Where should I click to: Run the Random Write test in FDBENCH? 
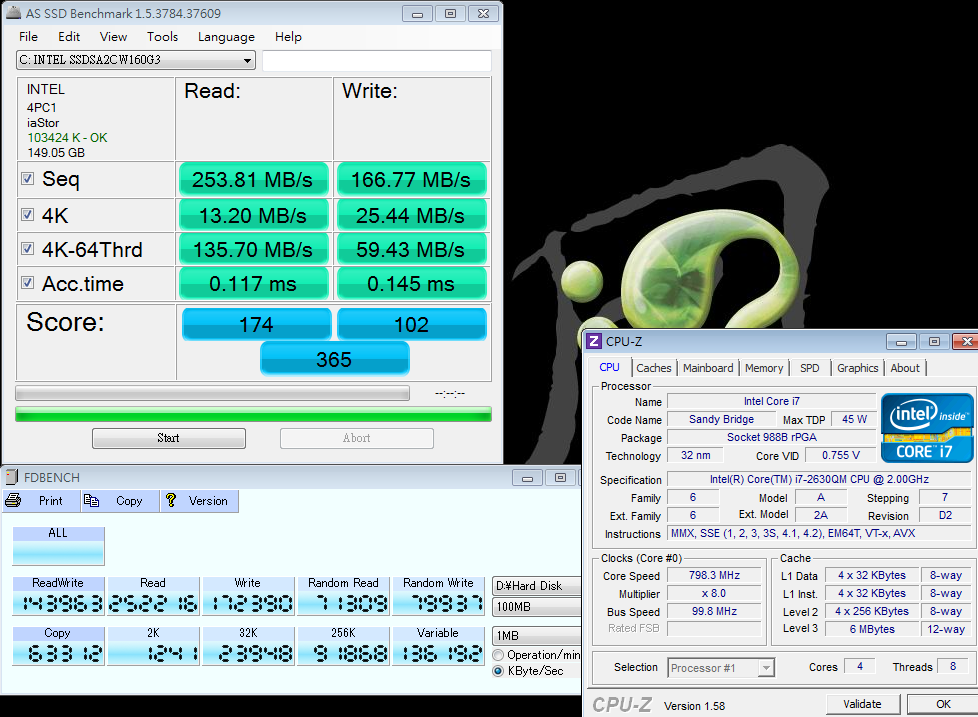tap(438, 595)
